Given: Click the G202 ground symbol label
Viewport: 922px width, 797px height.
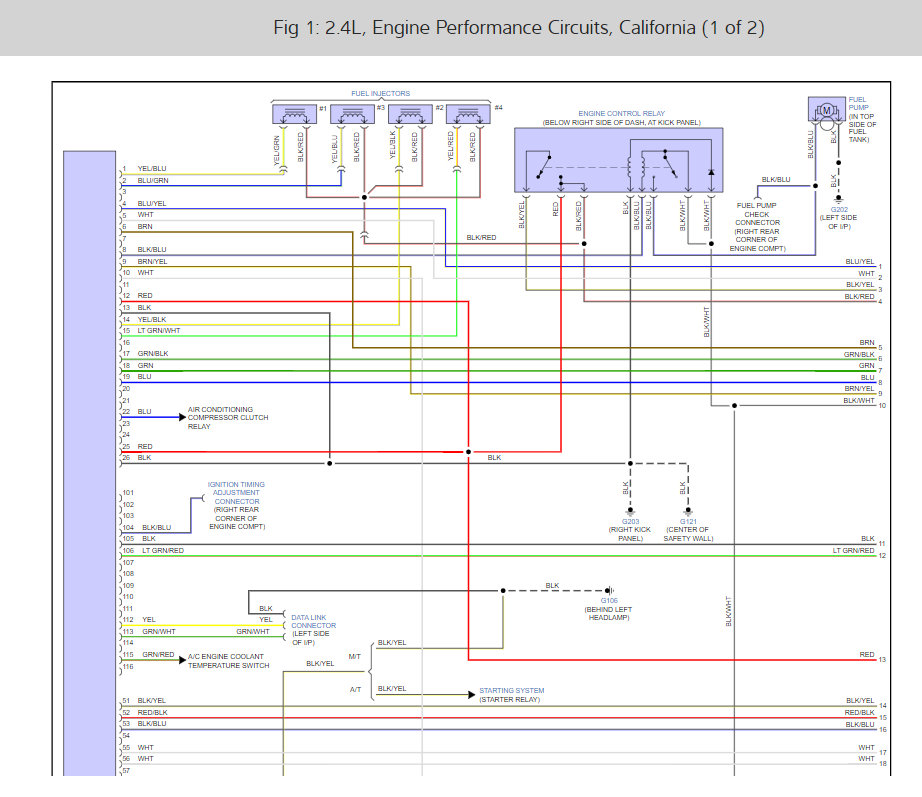Looking at the screenshot, I should pyautogui.click(x=838, y=211).
